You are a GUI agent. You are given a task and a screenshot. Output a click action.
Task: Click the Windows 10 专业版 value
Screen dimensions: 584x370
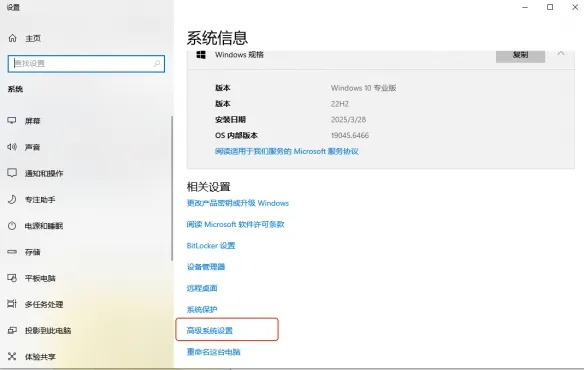tap(364, 88)
